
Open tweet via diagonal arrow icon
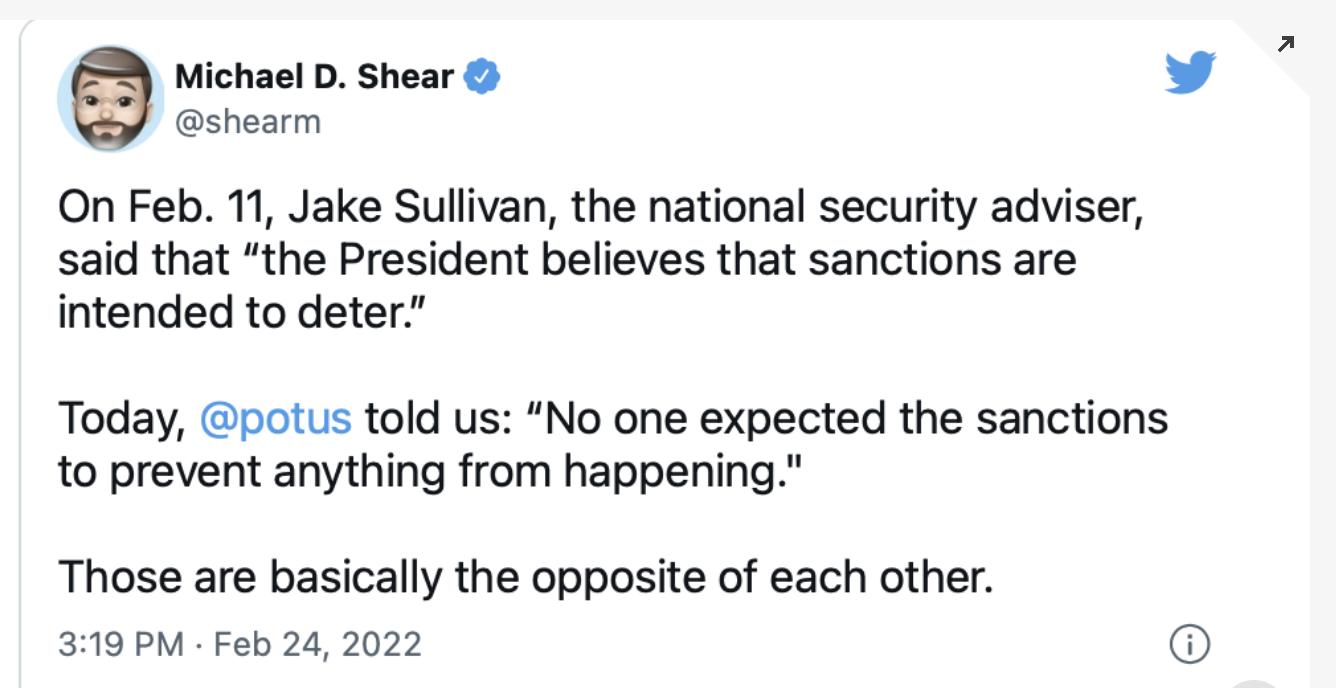(x=1286, y=43)
